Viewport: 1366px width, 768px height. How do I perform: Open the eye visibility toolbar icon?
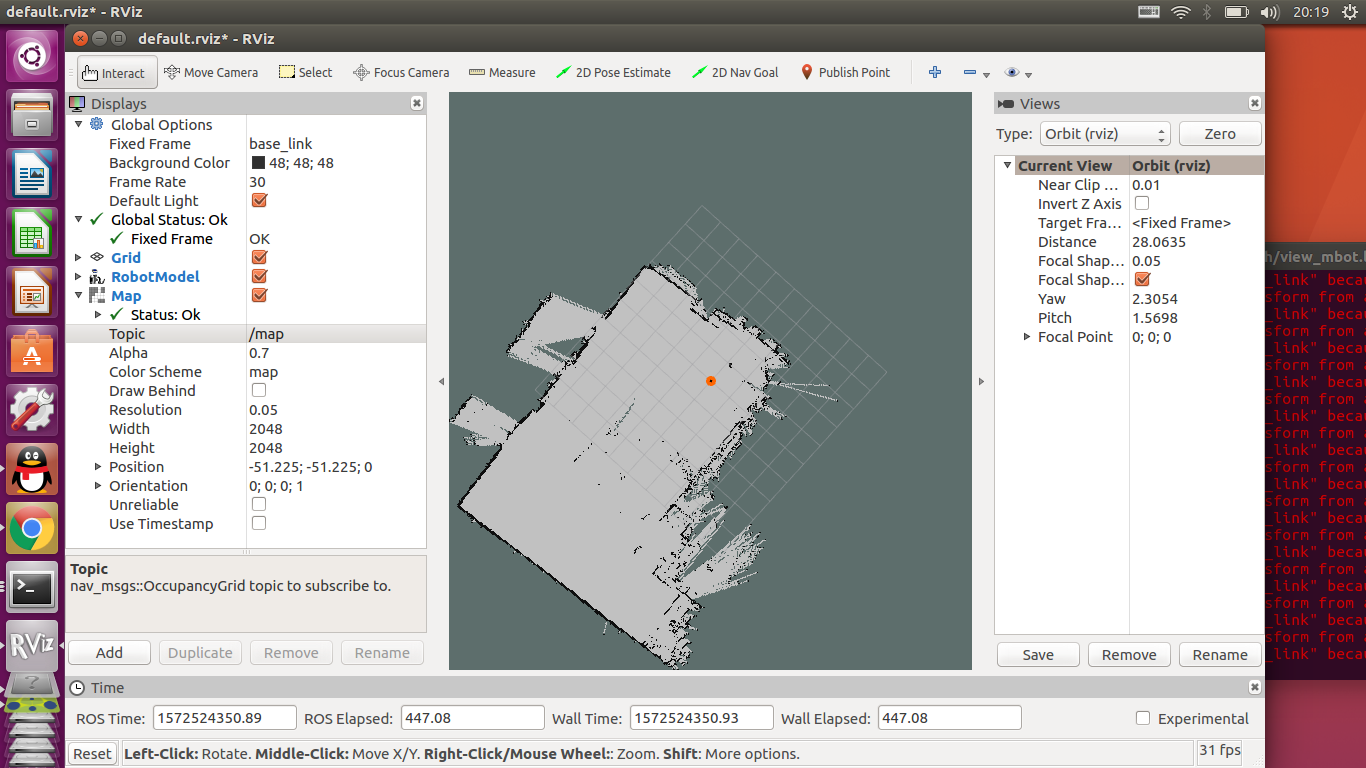point(1013,72)
